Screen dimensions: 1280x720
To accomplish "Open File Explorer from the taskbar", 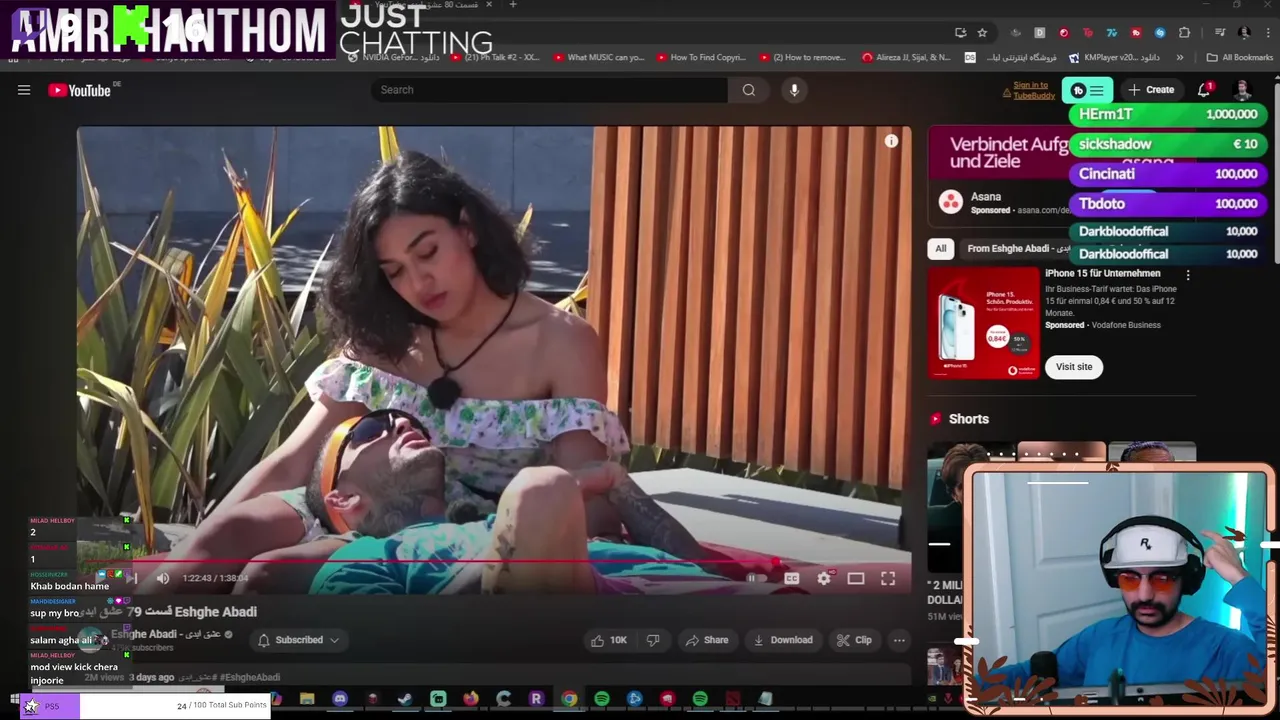I will click(x=307, y=698).
